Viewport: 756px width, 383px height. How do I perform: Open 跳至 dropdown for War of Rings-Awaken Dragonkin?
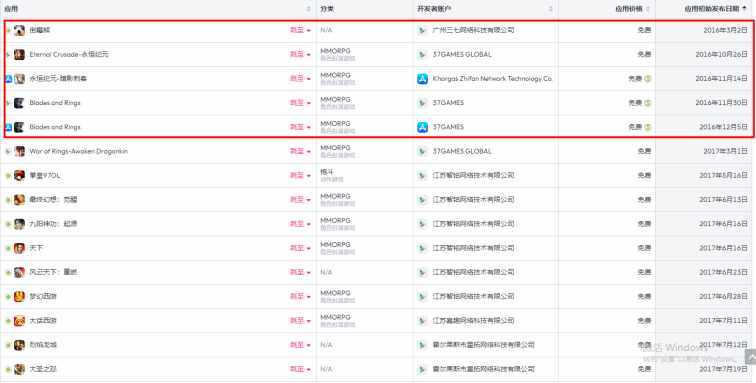click(300, 151)
